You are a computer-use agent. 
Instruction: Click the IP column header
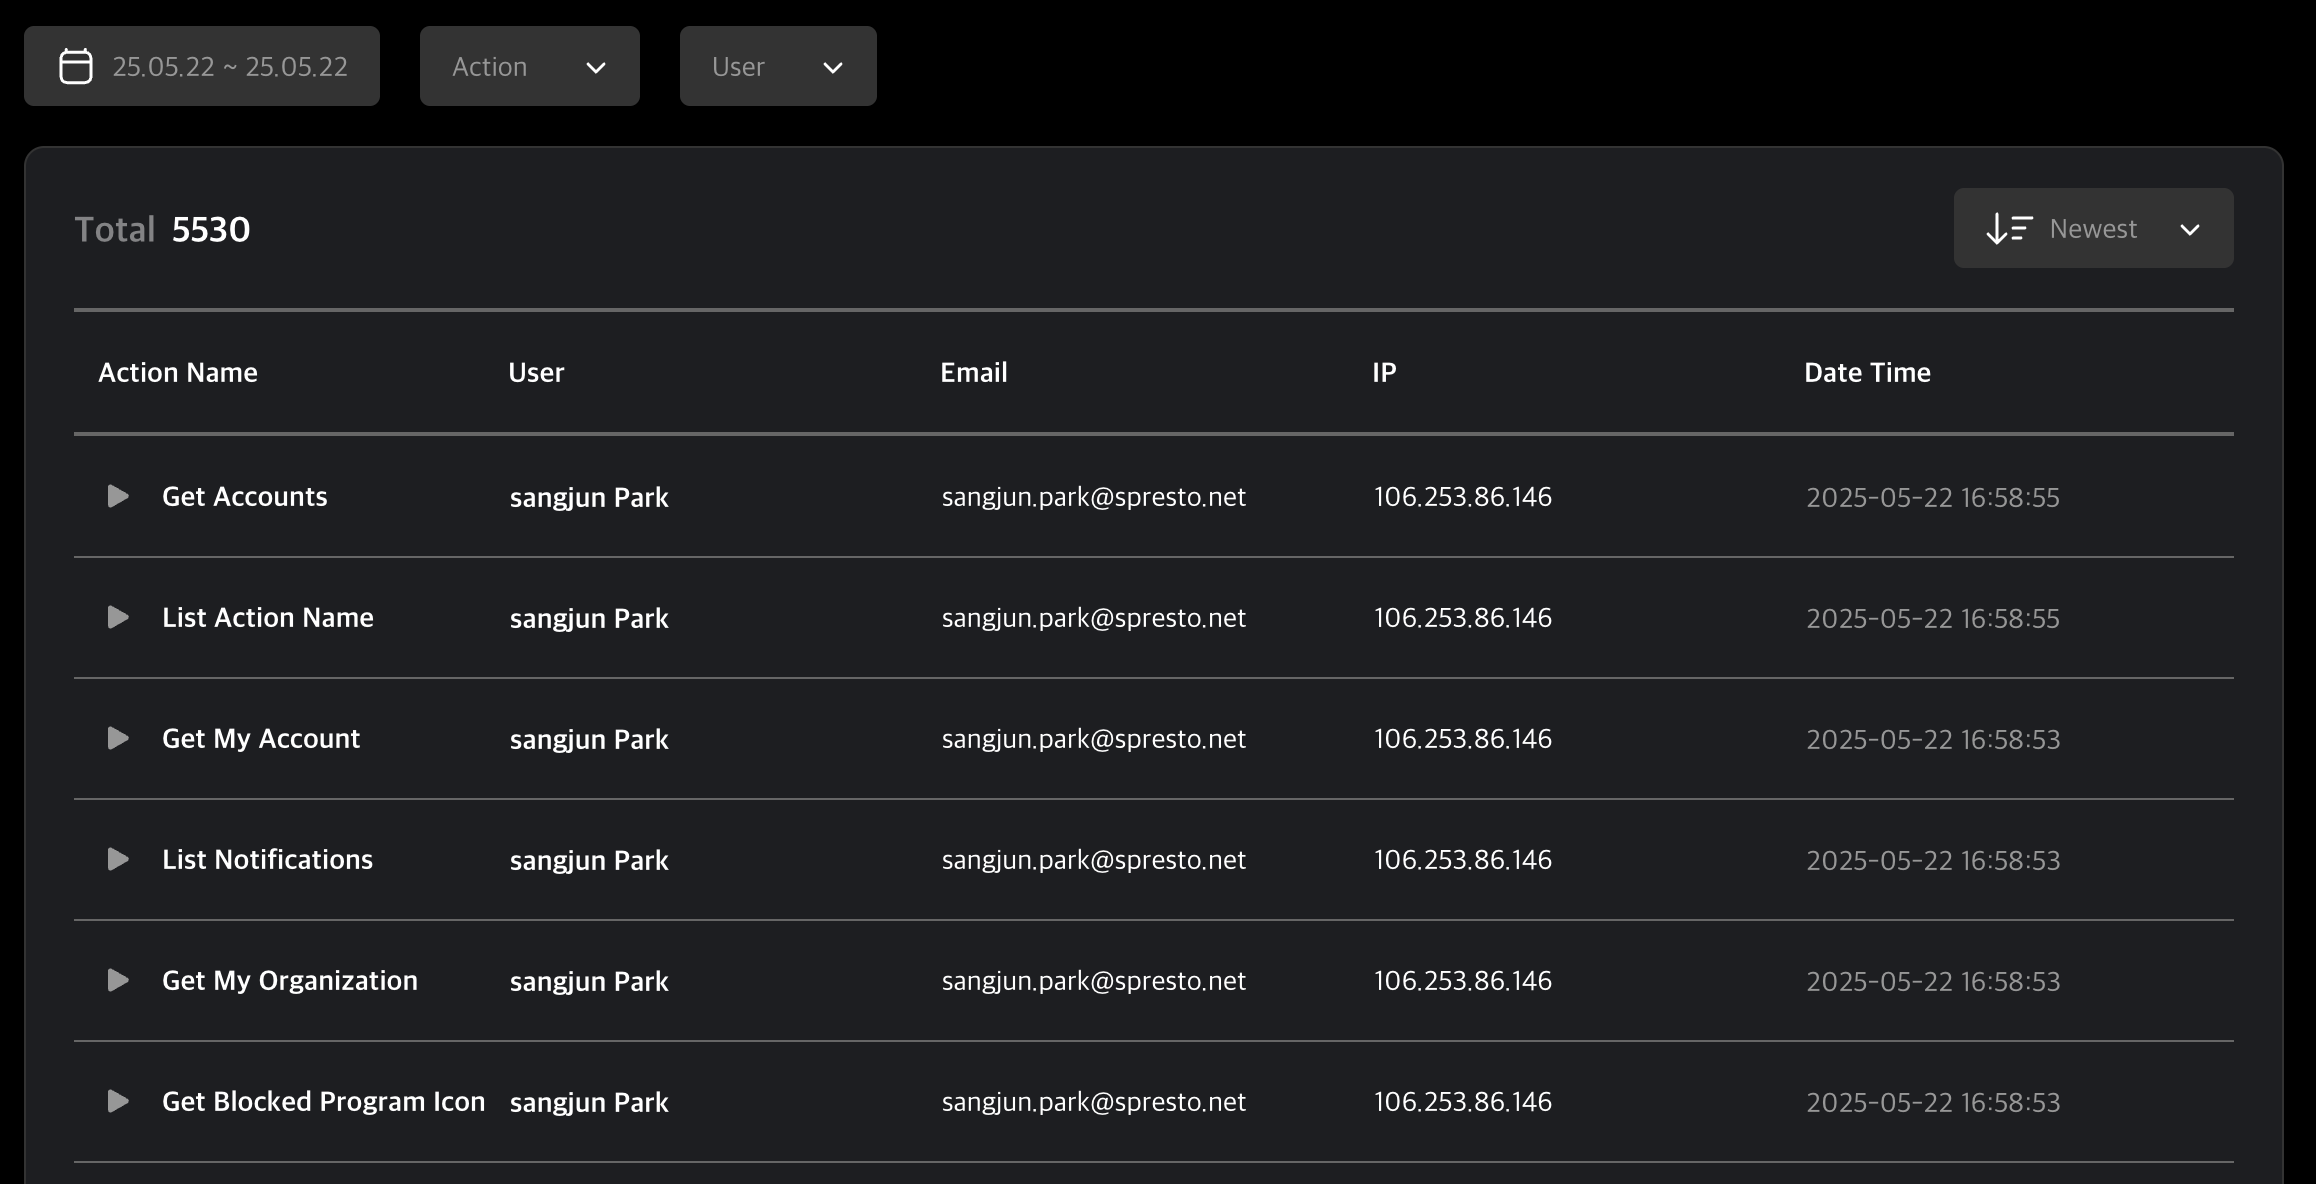[x=1383, y=372]
